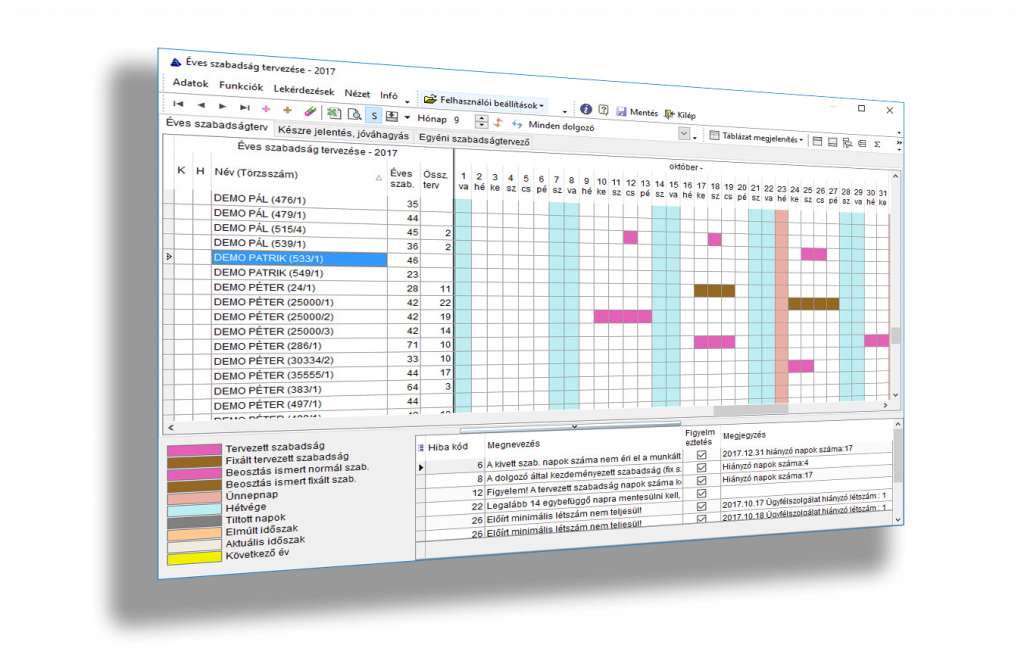Go to the last record arrow
The image size is (1024, 670).
point(244,106)
